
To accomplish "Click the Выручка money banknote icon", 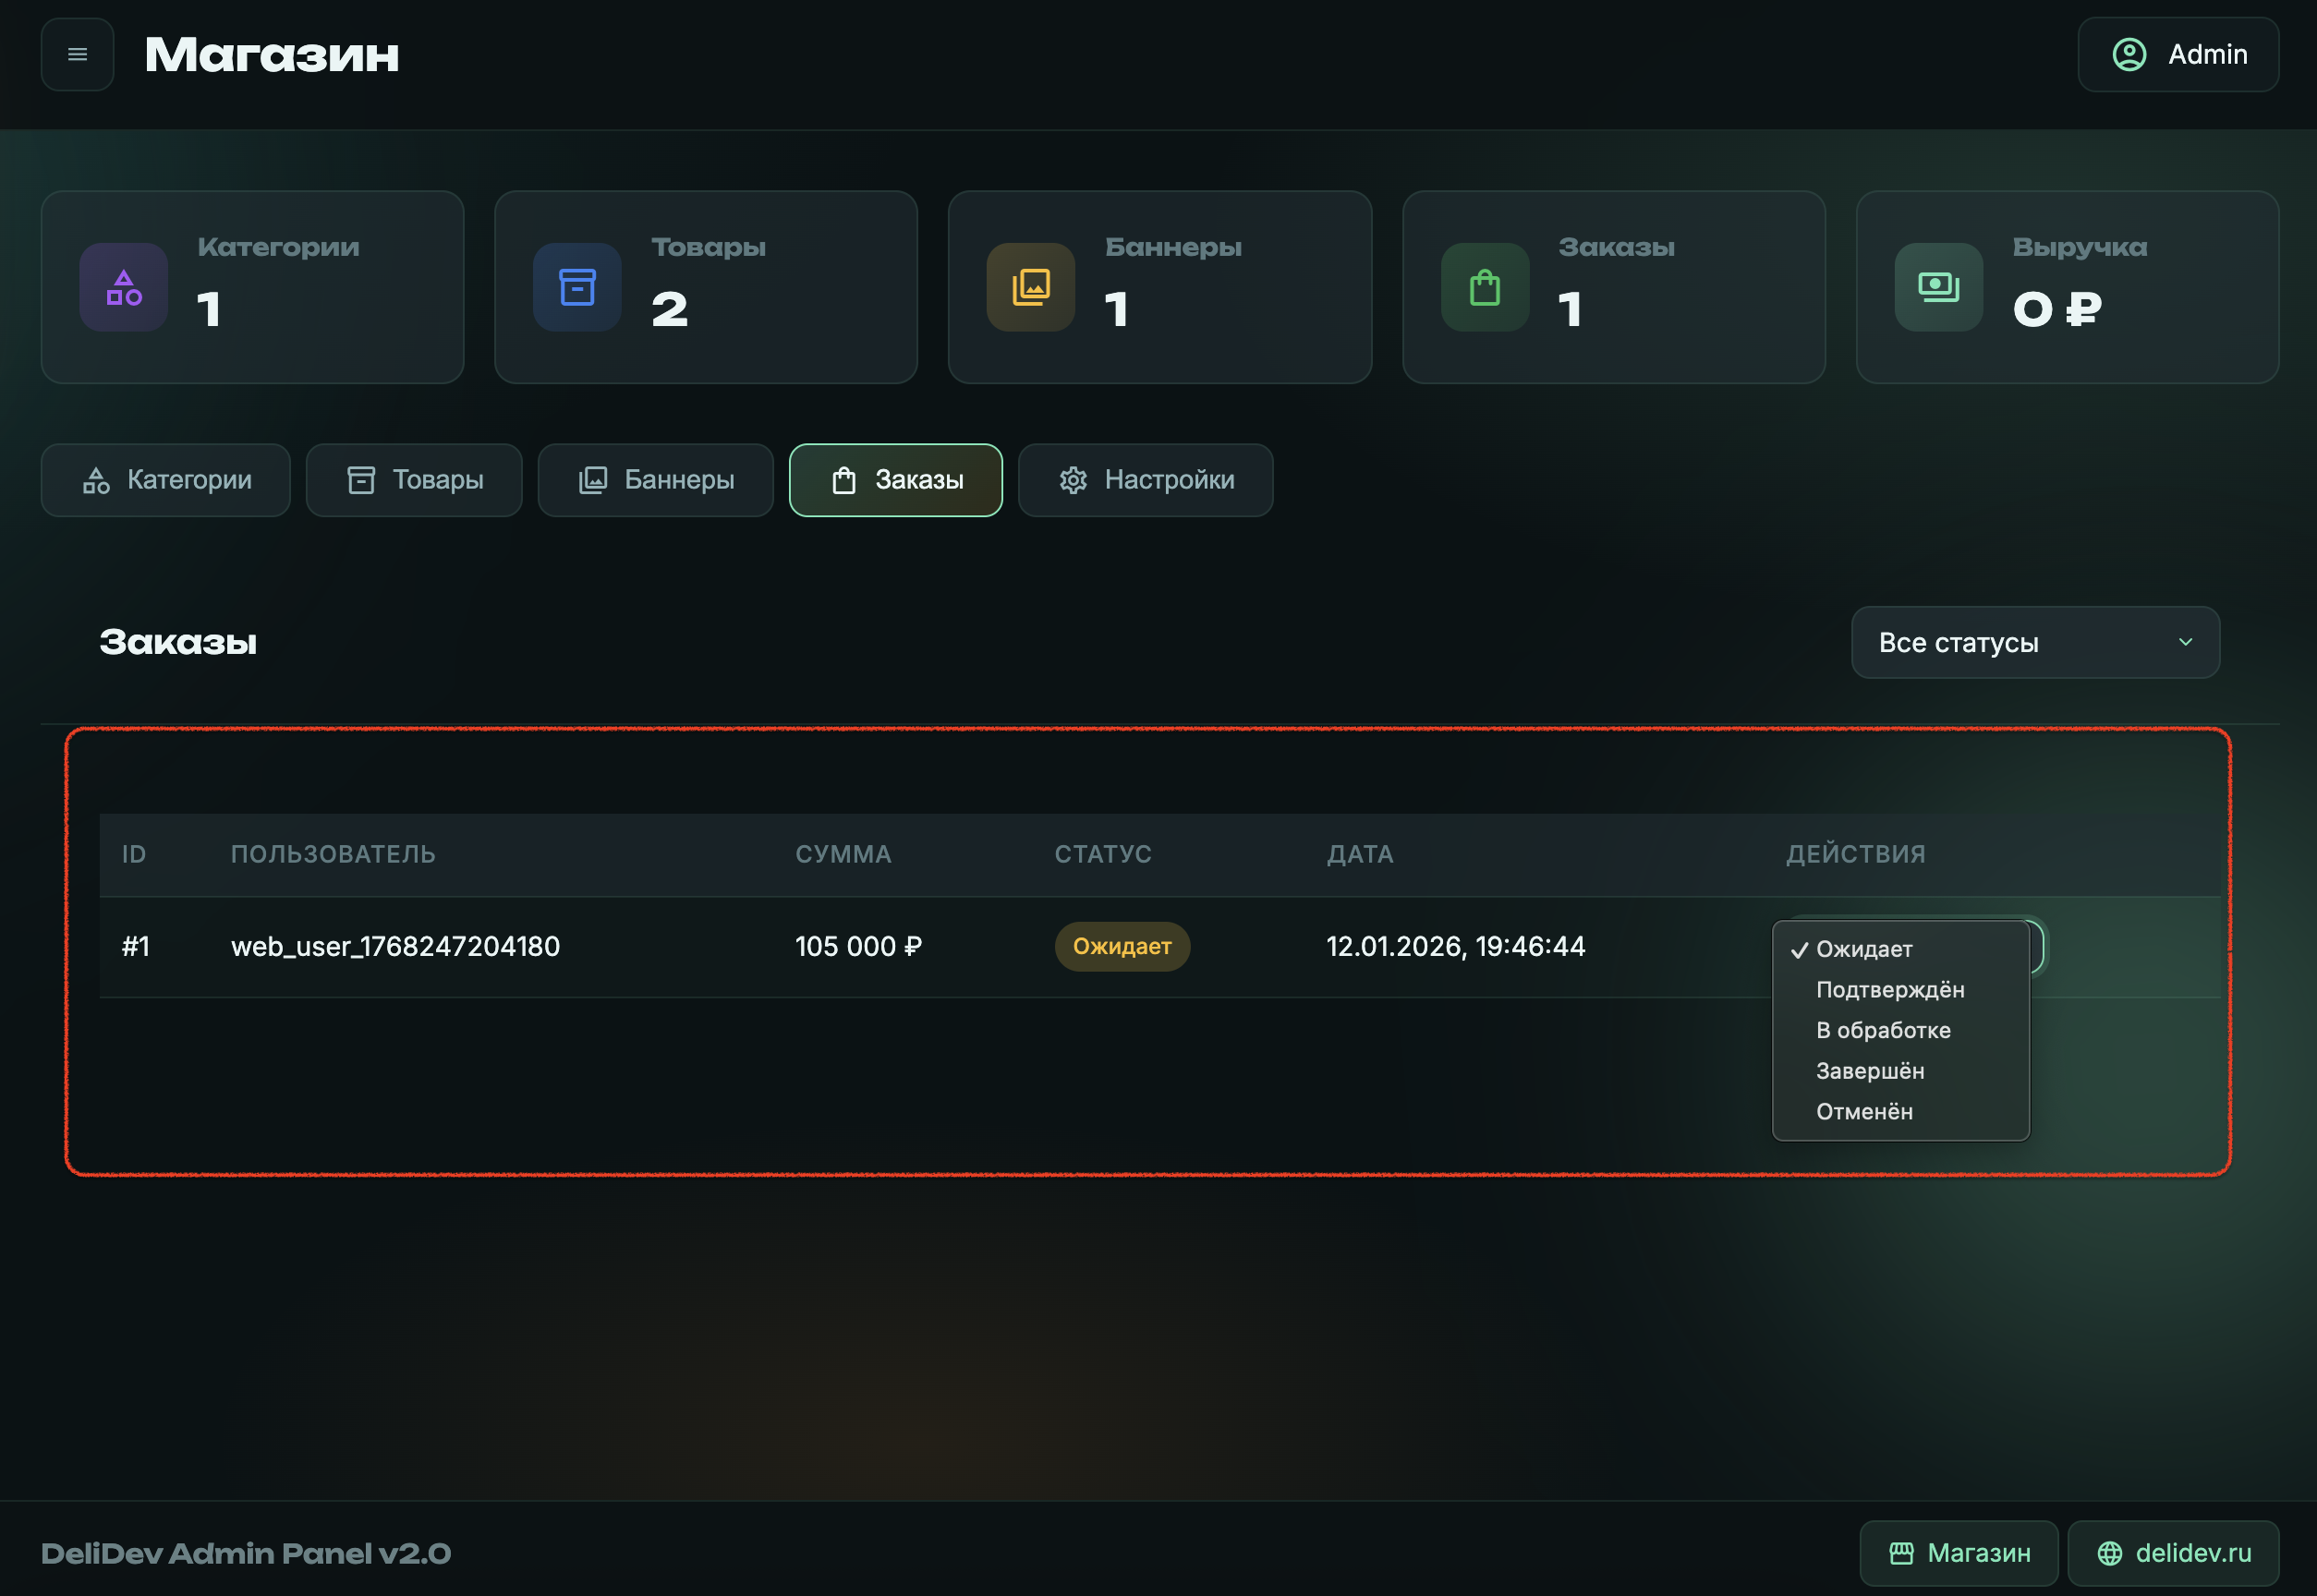I will [x=1938, y=288].
